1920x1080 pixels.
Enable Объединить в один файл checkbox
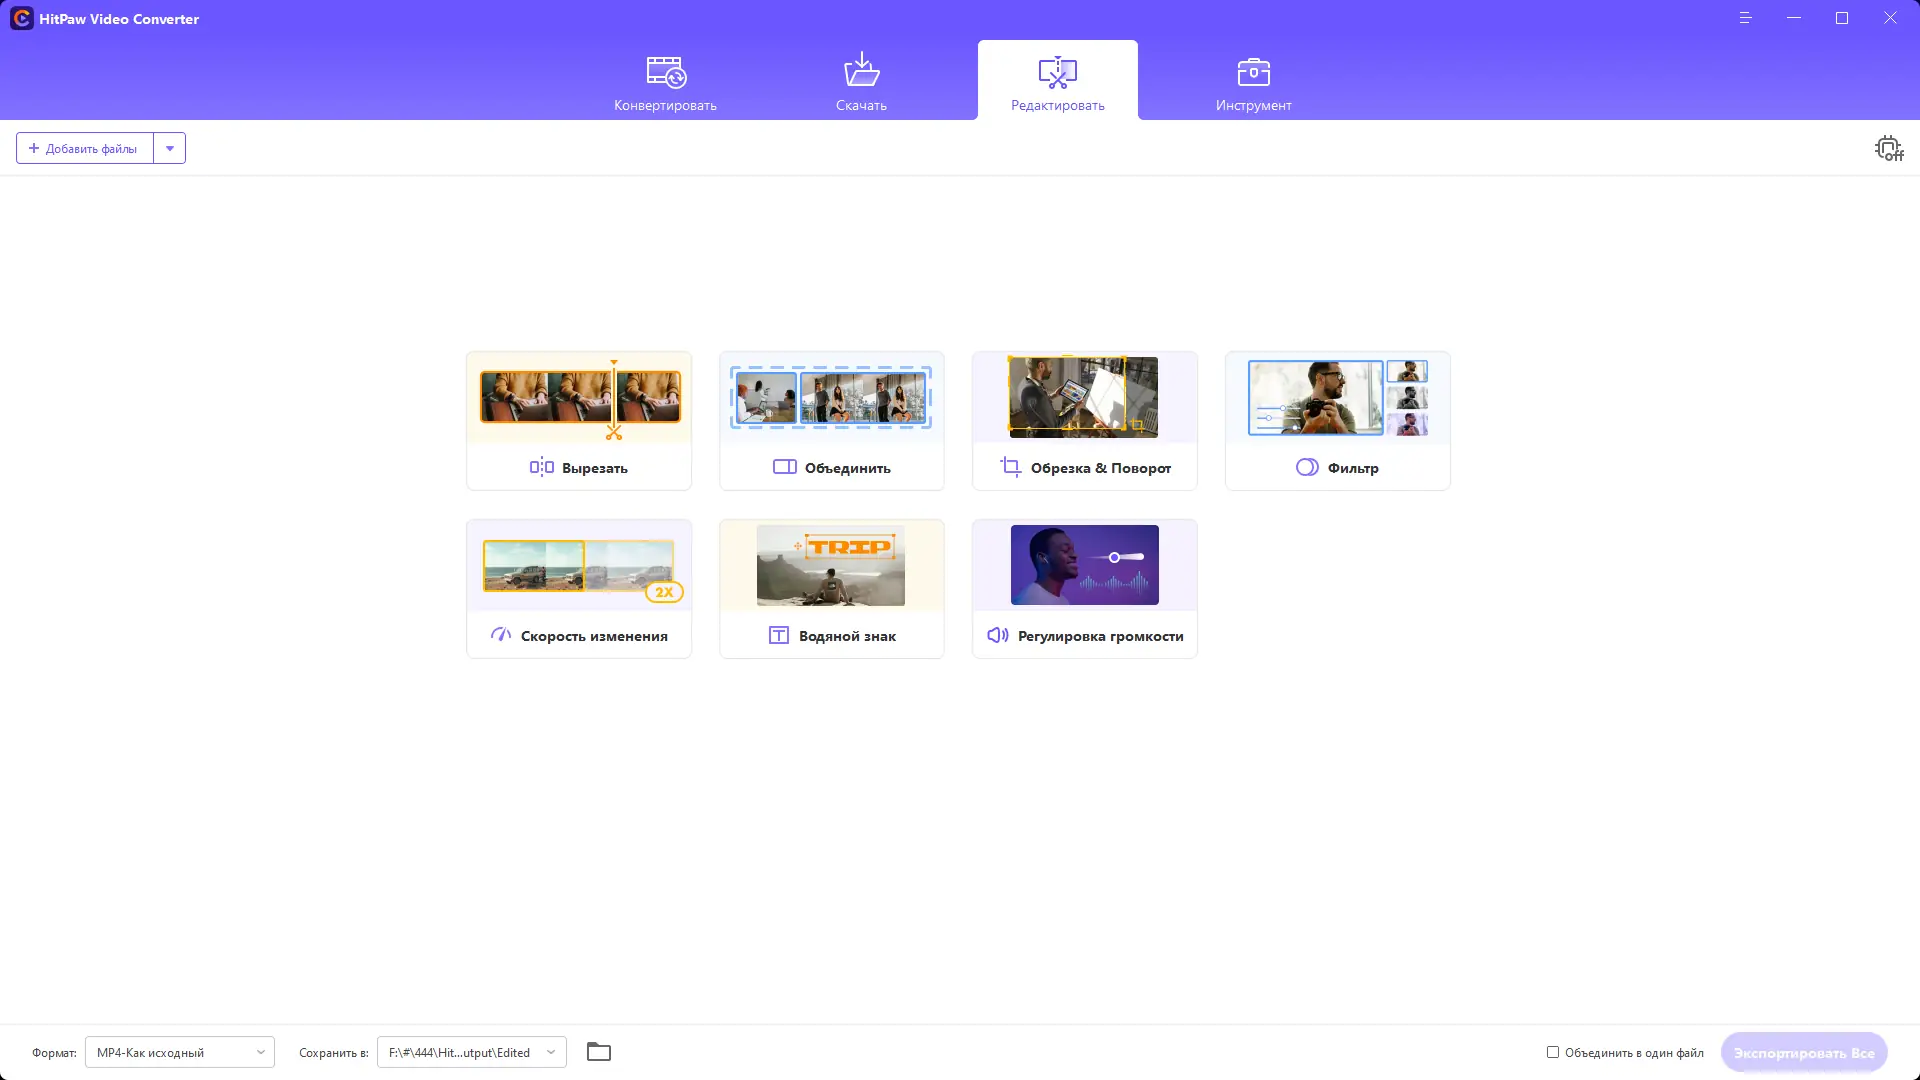(1553, 1052)
